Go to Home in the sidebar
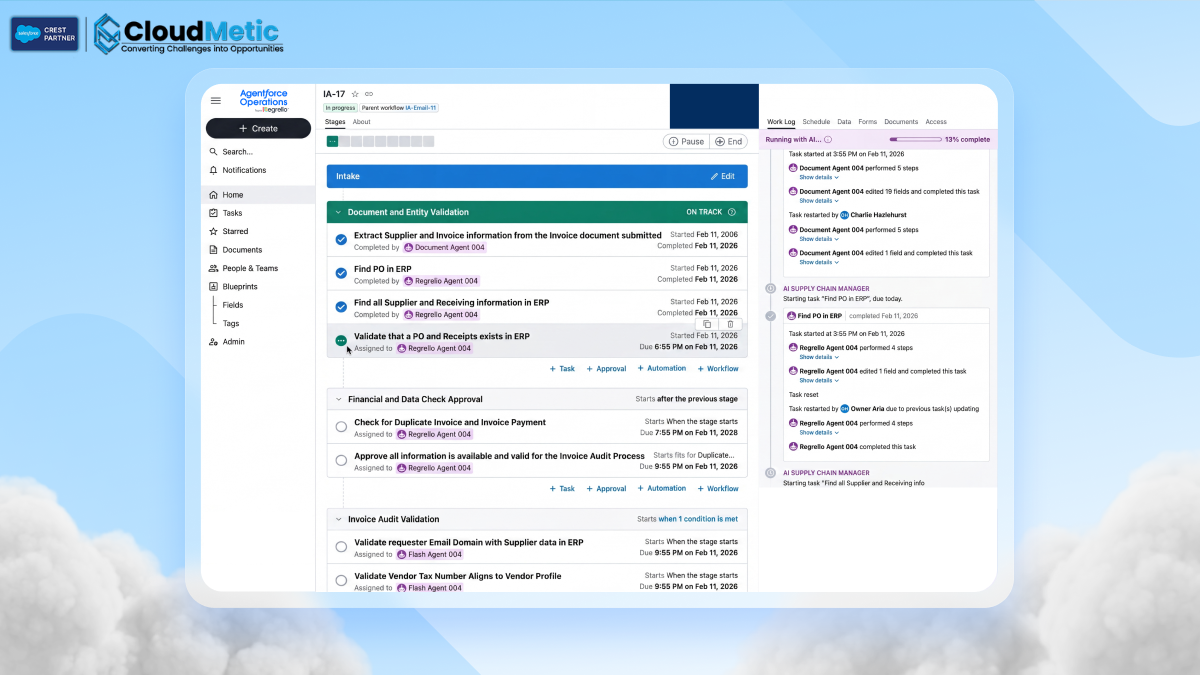Screen dimensions: 1200x675 tap(258, 195)
